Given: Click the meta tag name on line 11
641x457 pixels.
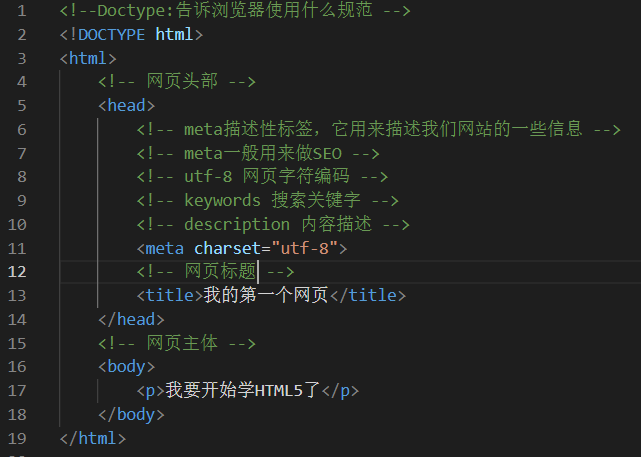Looking at the screenshot, I should 165,248.
